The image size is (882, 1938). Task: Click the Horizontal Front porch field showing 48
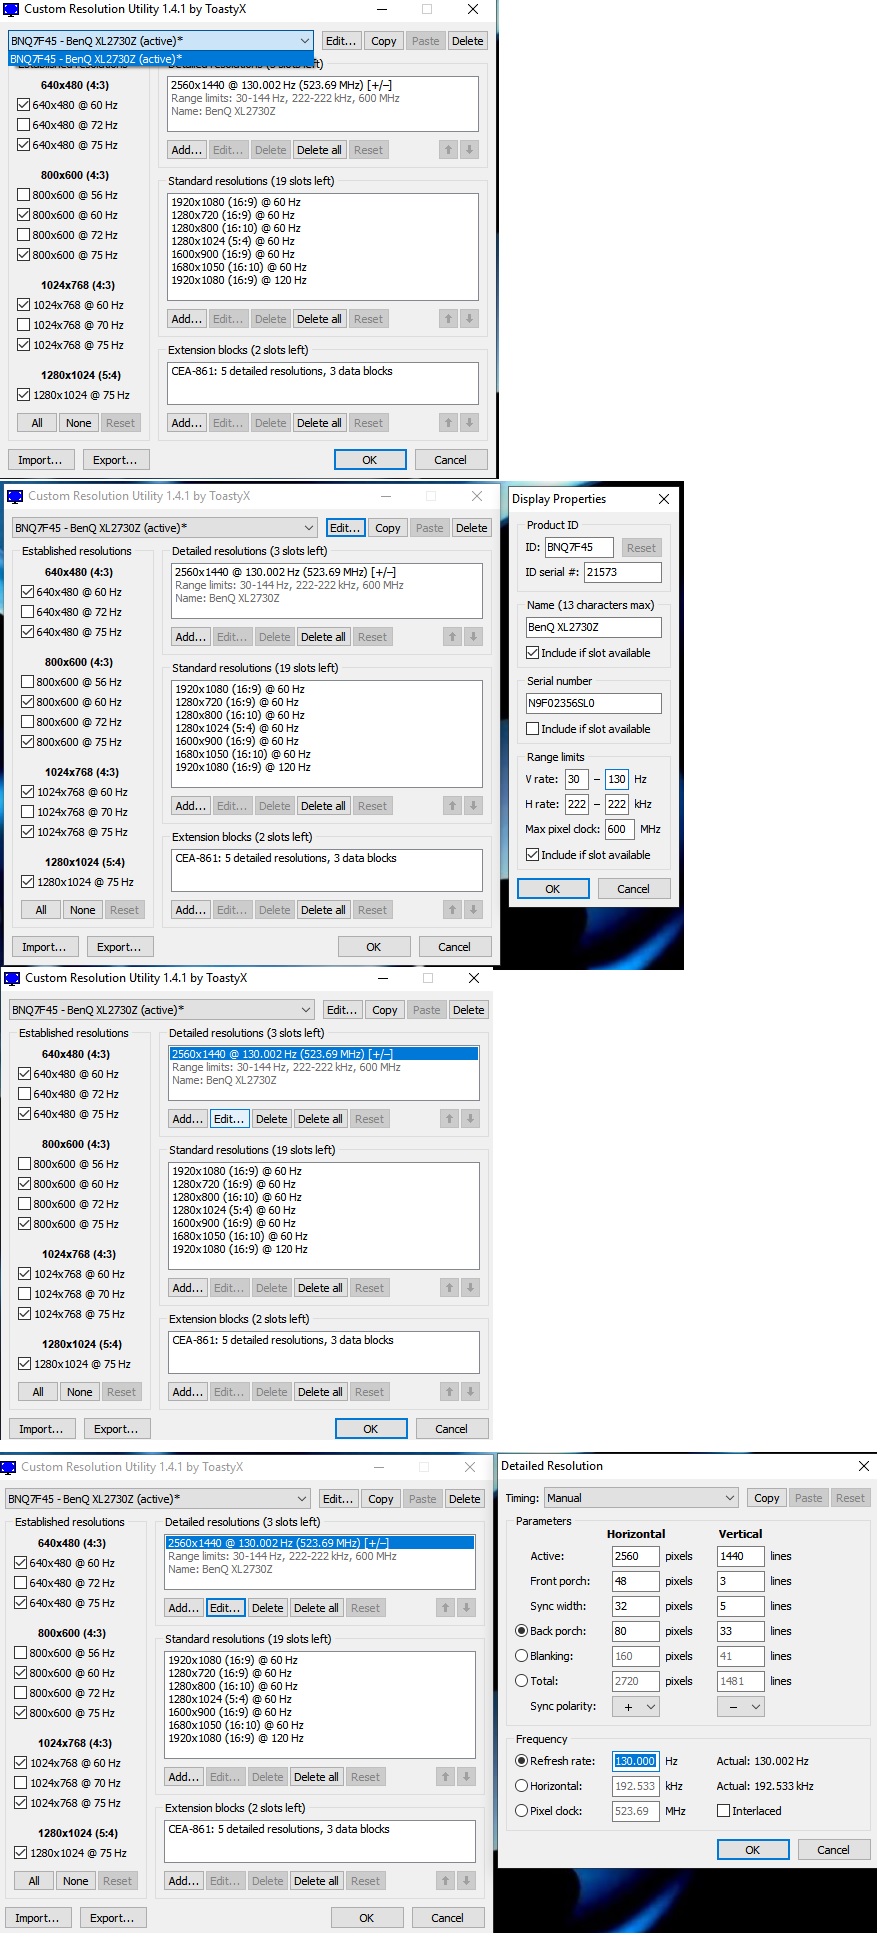[x=635, y=1581]
